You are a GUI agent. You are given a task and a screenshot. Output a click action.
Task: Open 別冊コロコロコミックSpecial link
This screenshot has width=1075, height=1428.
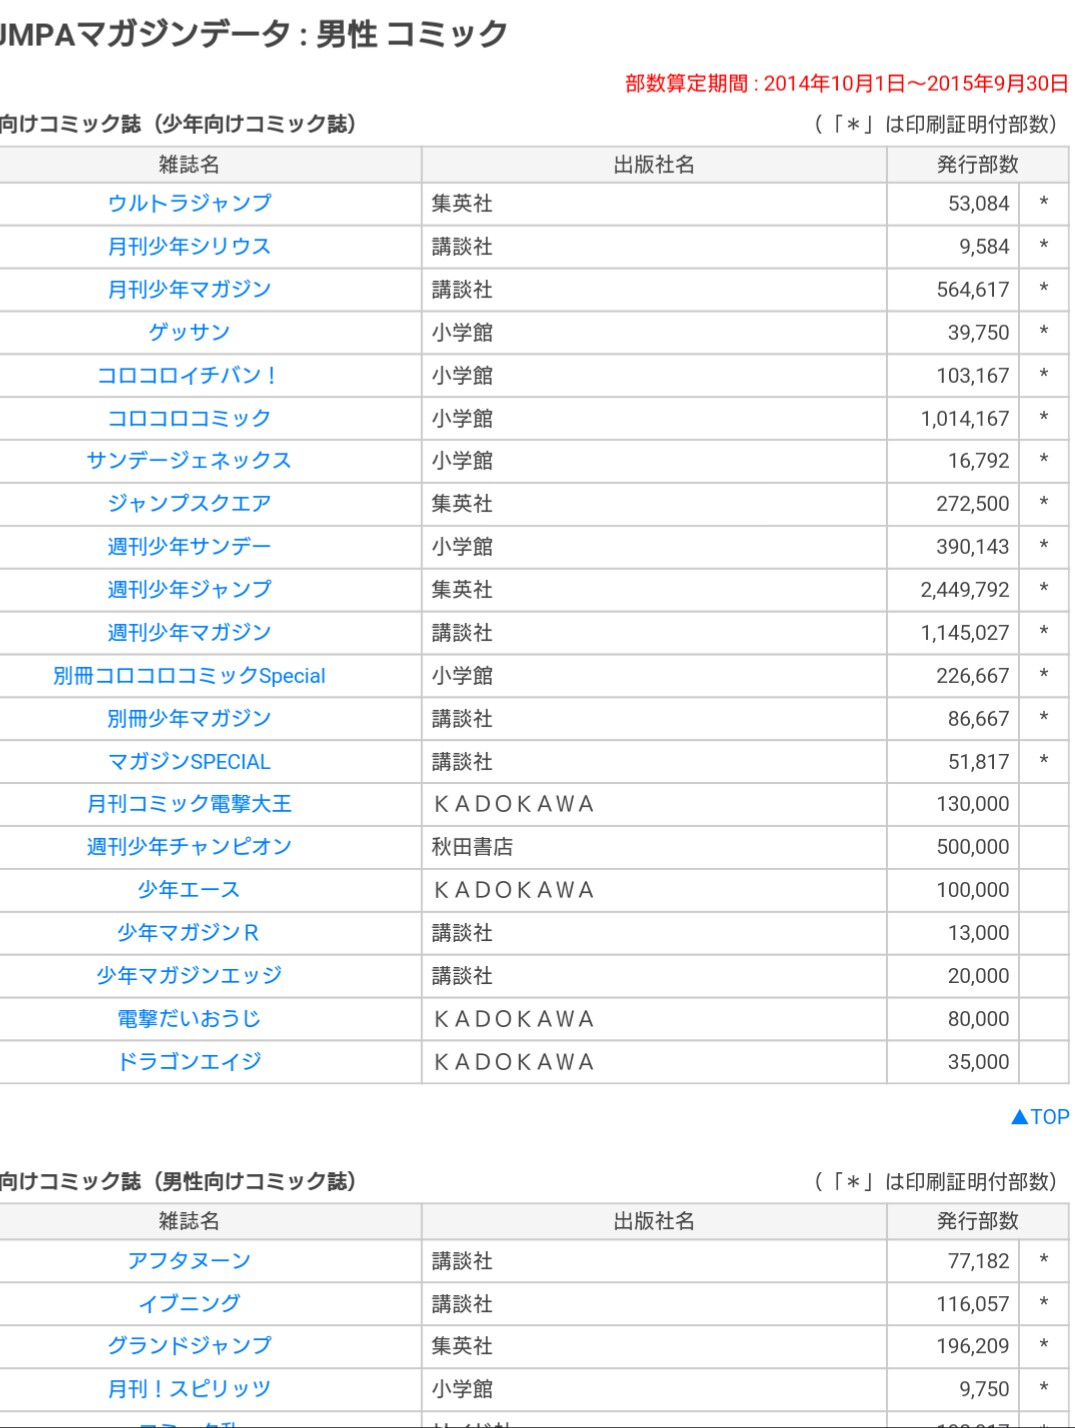click(x=189, y=675)
